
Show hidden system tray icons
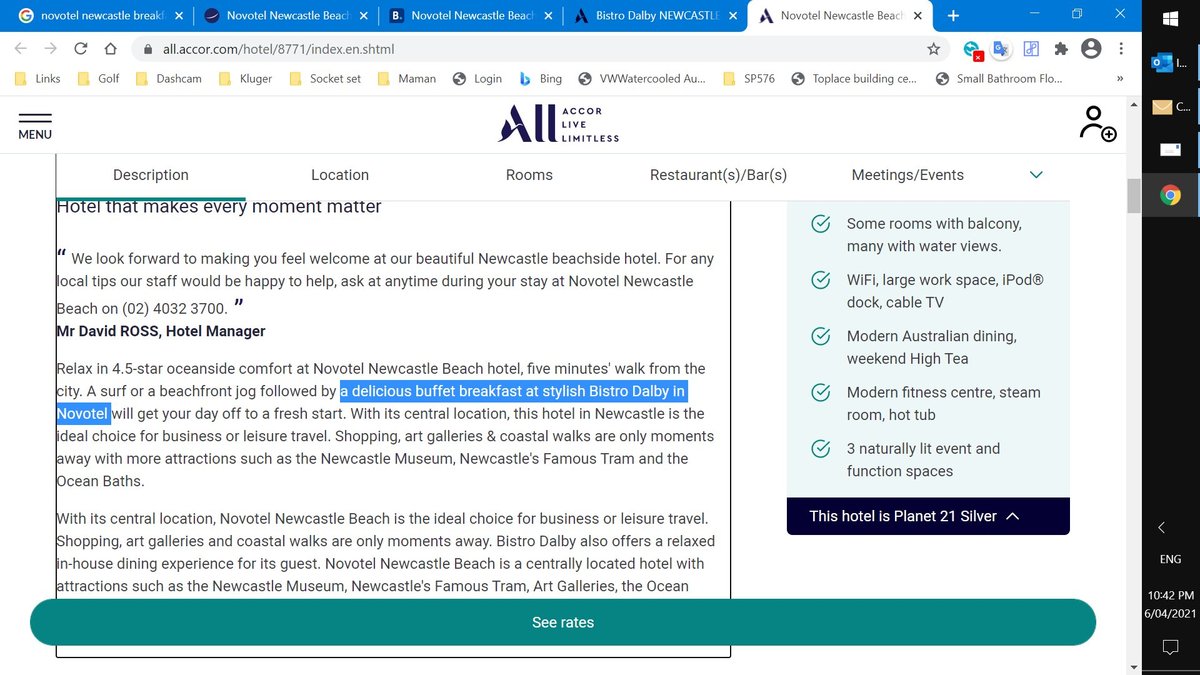coord(1161,527)
